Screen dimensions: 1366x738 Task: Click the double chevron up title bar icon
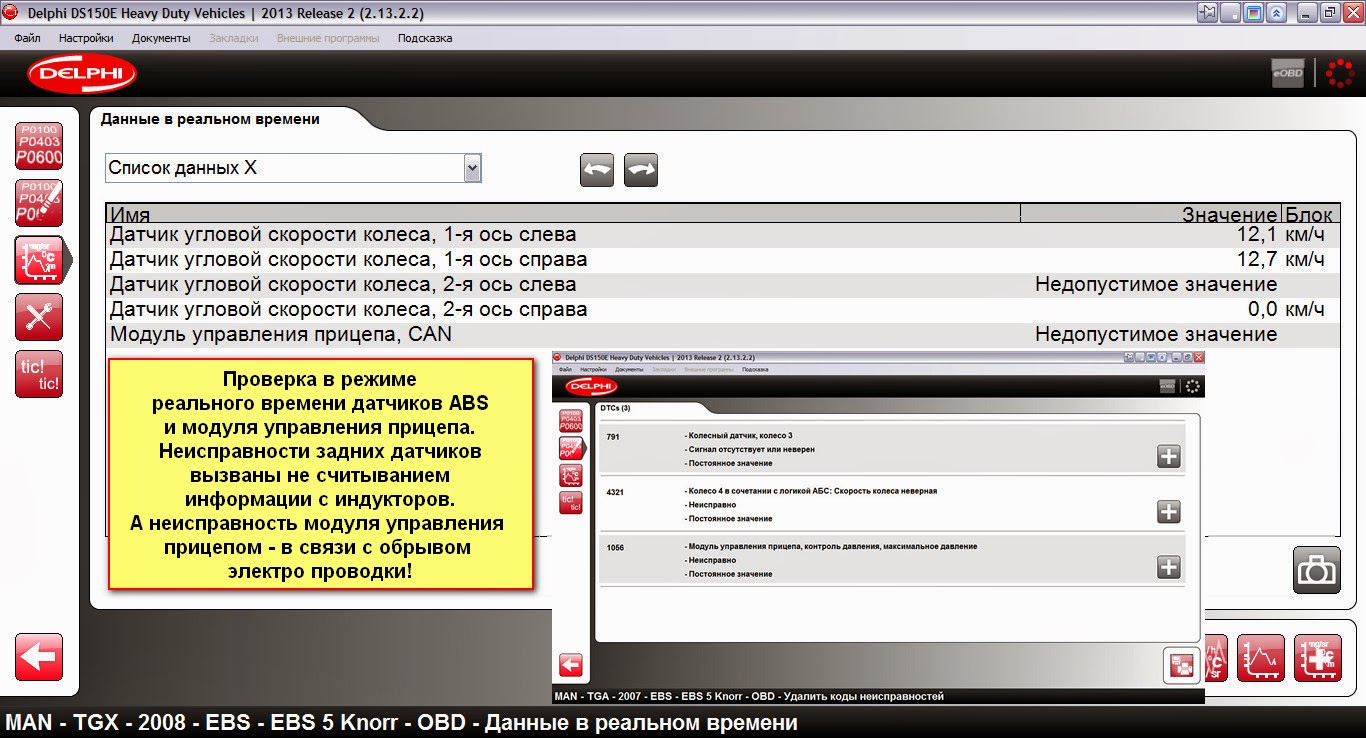(x=1277, y=13)
